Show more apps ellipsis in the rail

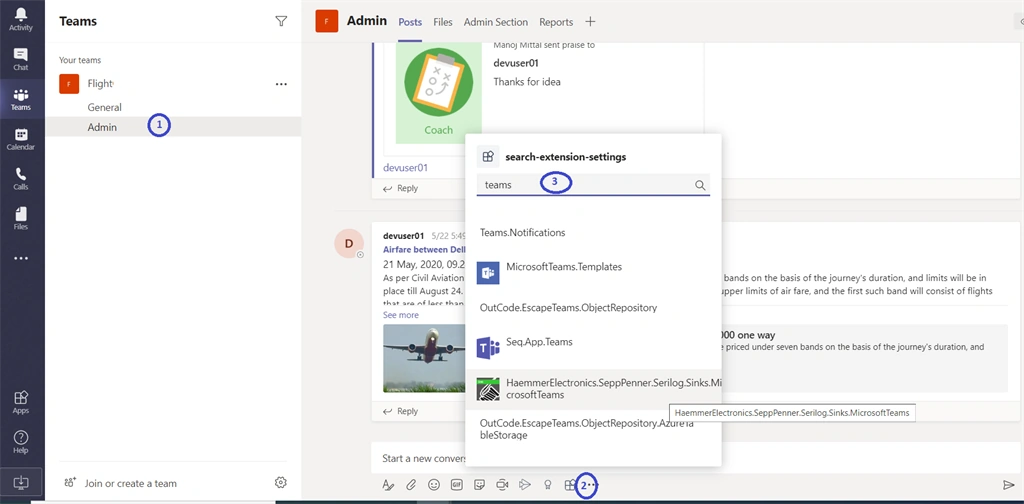21,259
